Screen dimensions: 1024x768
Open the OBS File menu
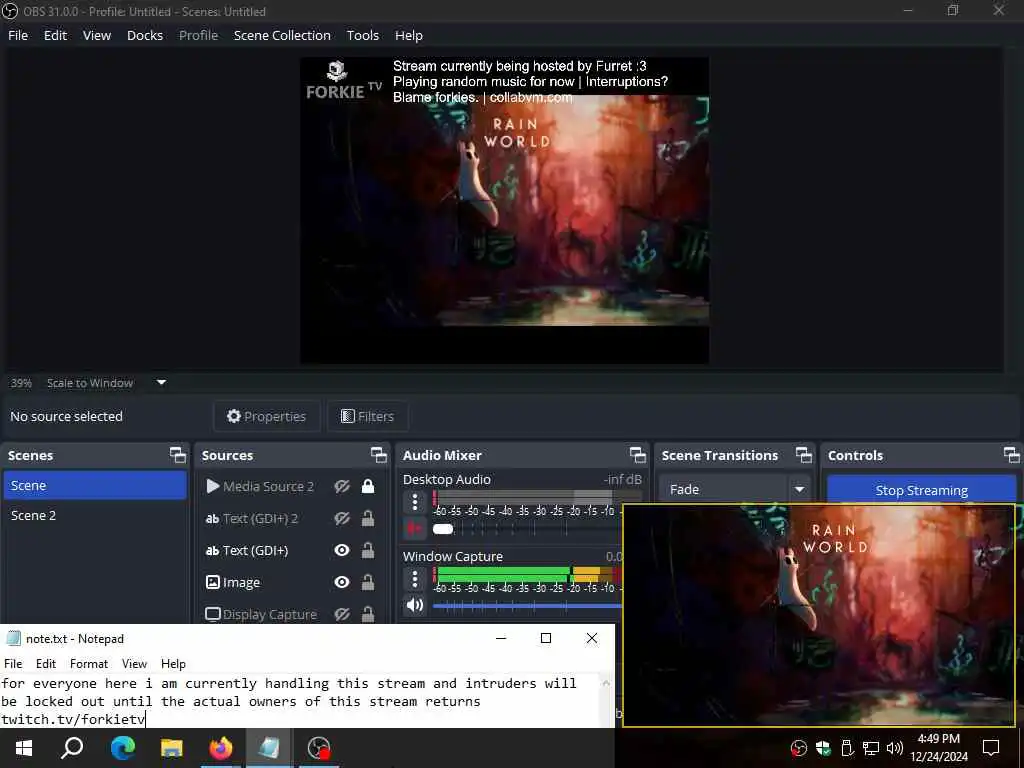coord(18,35)
